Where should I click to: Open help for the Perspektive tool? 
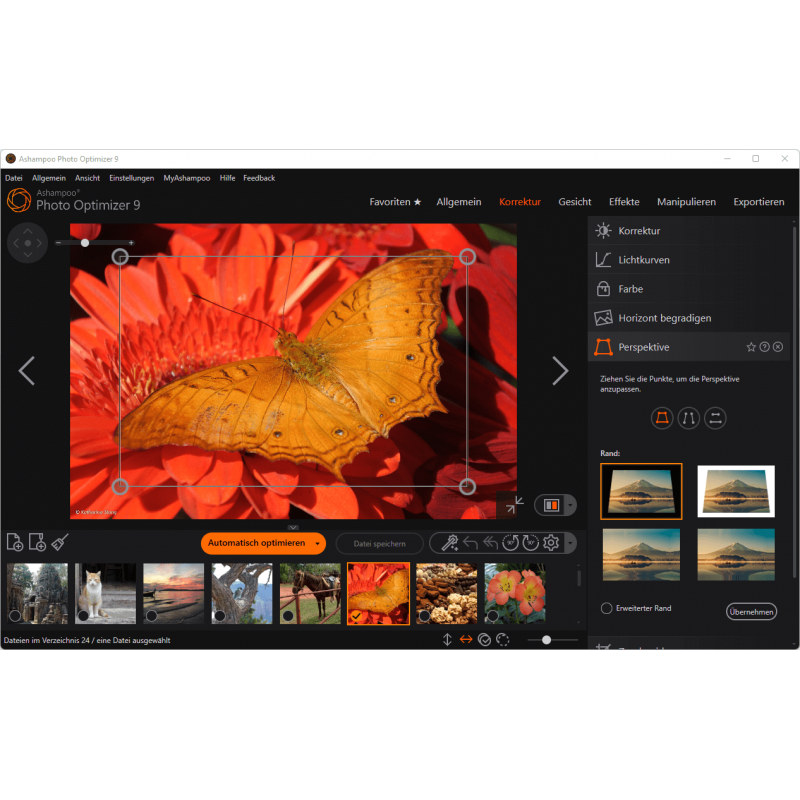coord(764,347)
